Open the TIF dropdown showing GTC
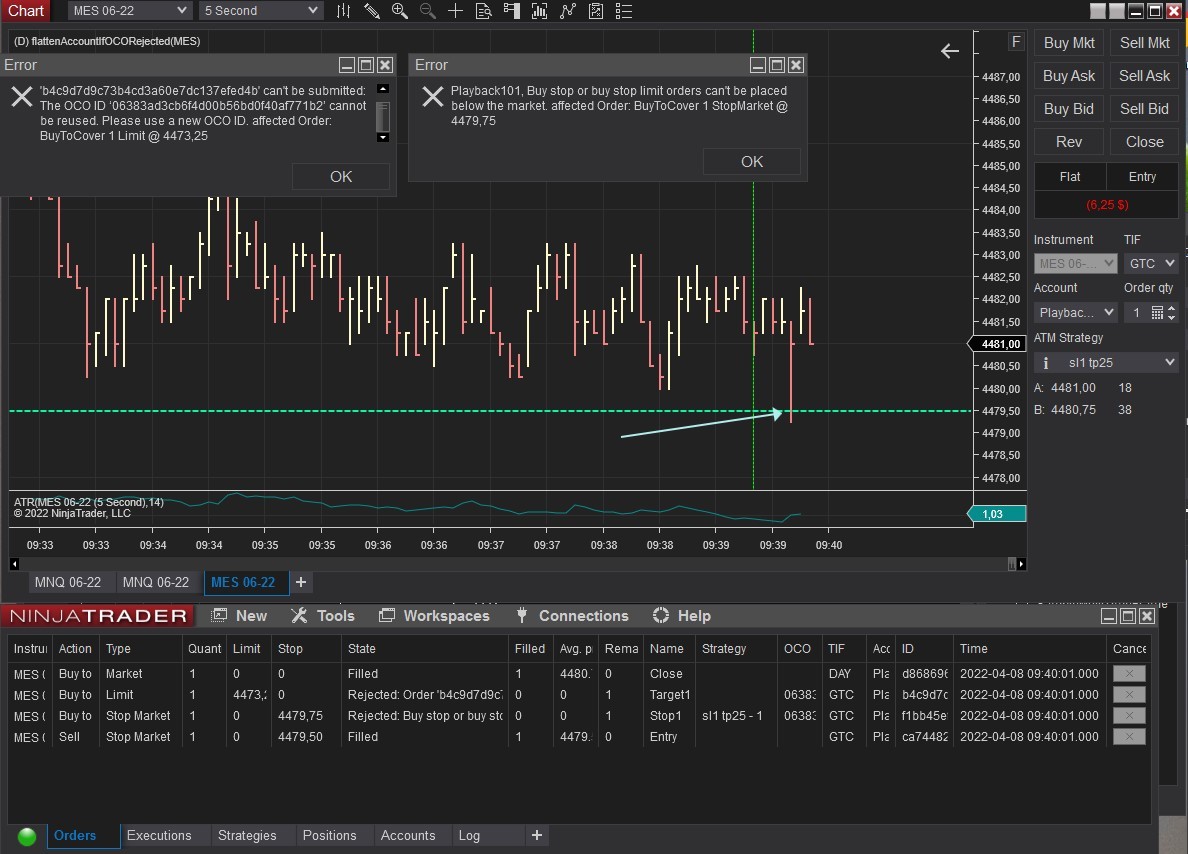1188x854 pixels. [1152, 264]
